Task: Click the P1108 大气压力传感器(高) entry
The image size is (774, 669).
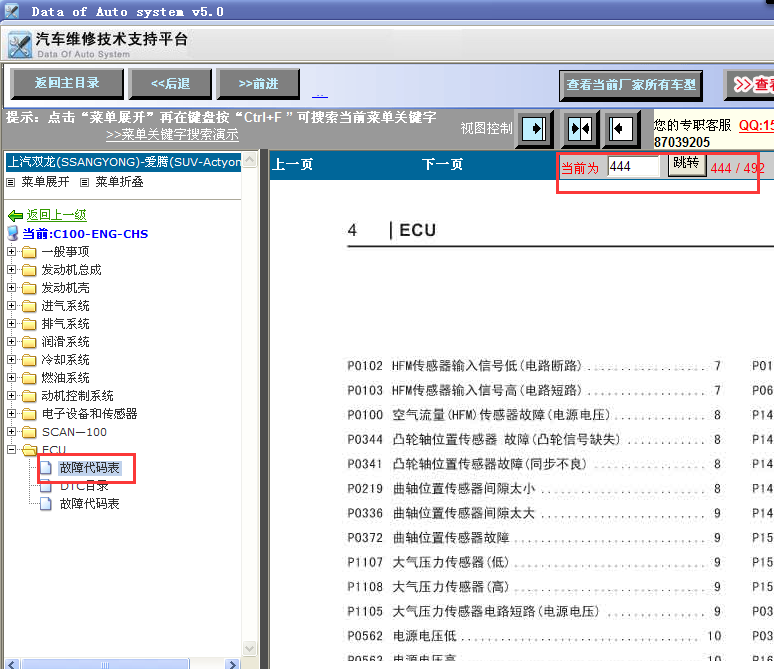Action: [x=534, y=587]
